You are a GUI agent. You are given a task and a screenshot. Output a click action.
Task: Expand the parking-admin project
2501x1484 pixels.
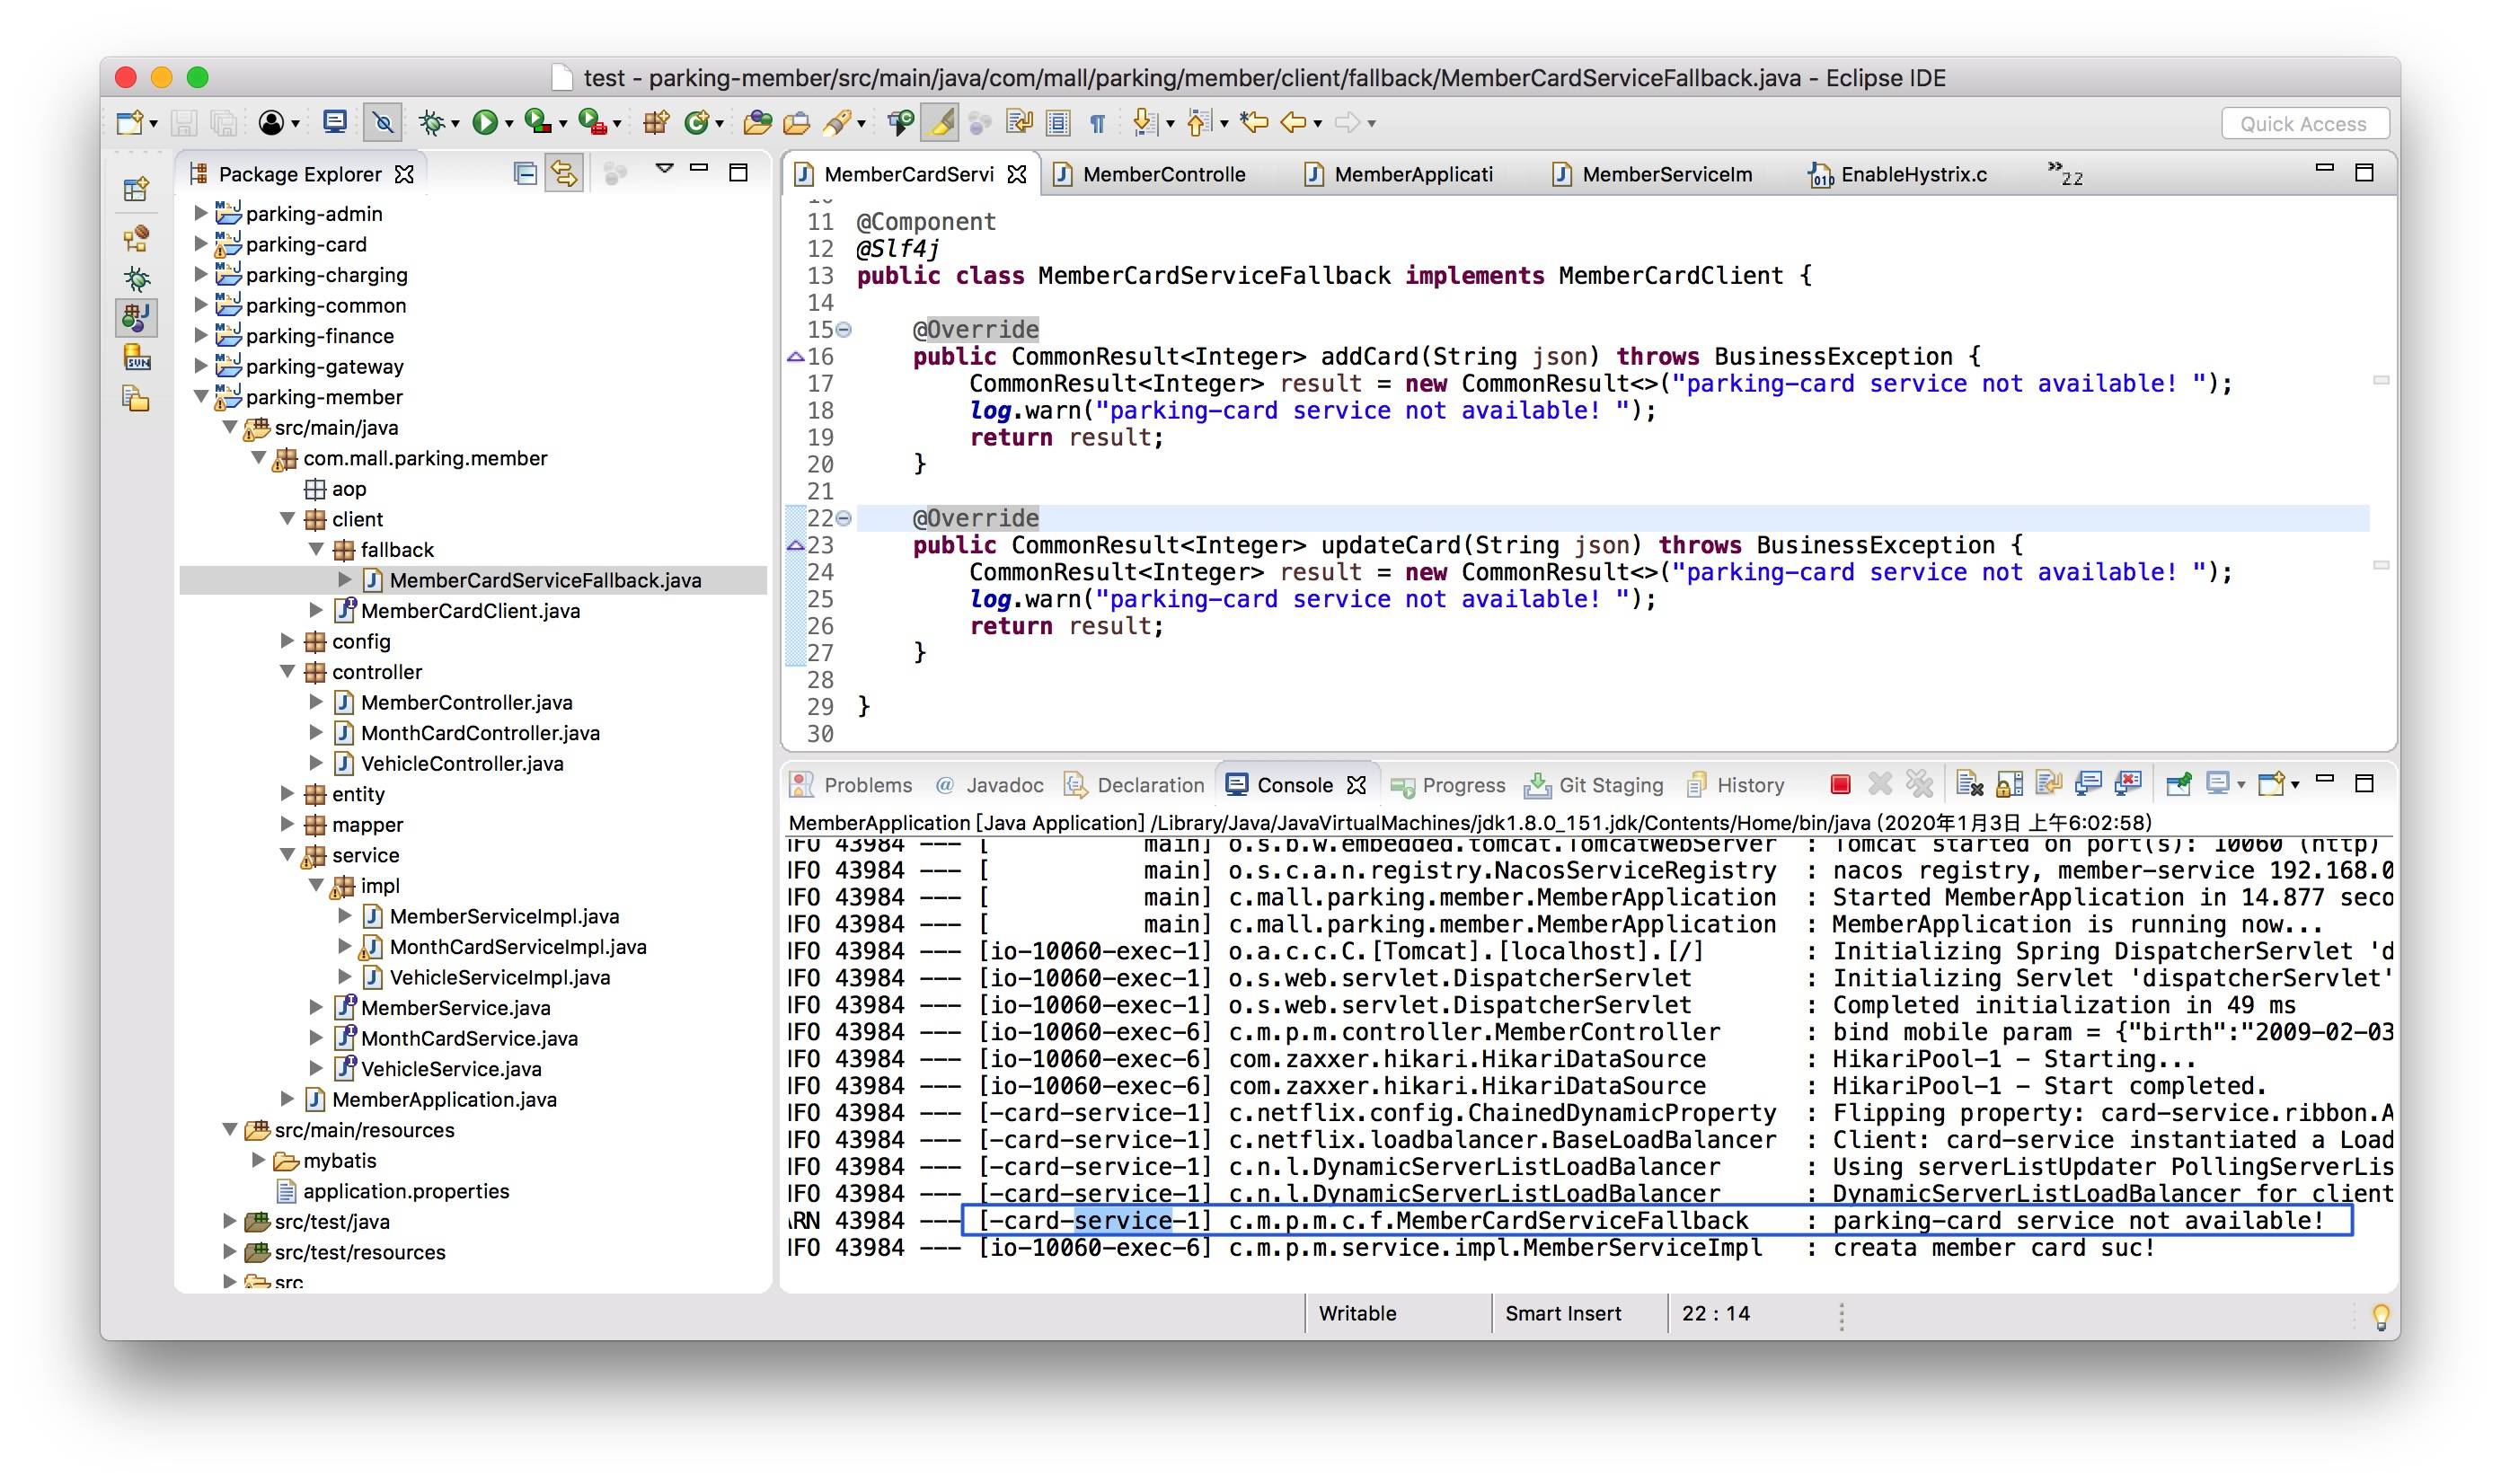coord(200,213)
